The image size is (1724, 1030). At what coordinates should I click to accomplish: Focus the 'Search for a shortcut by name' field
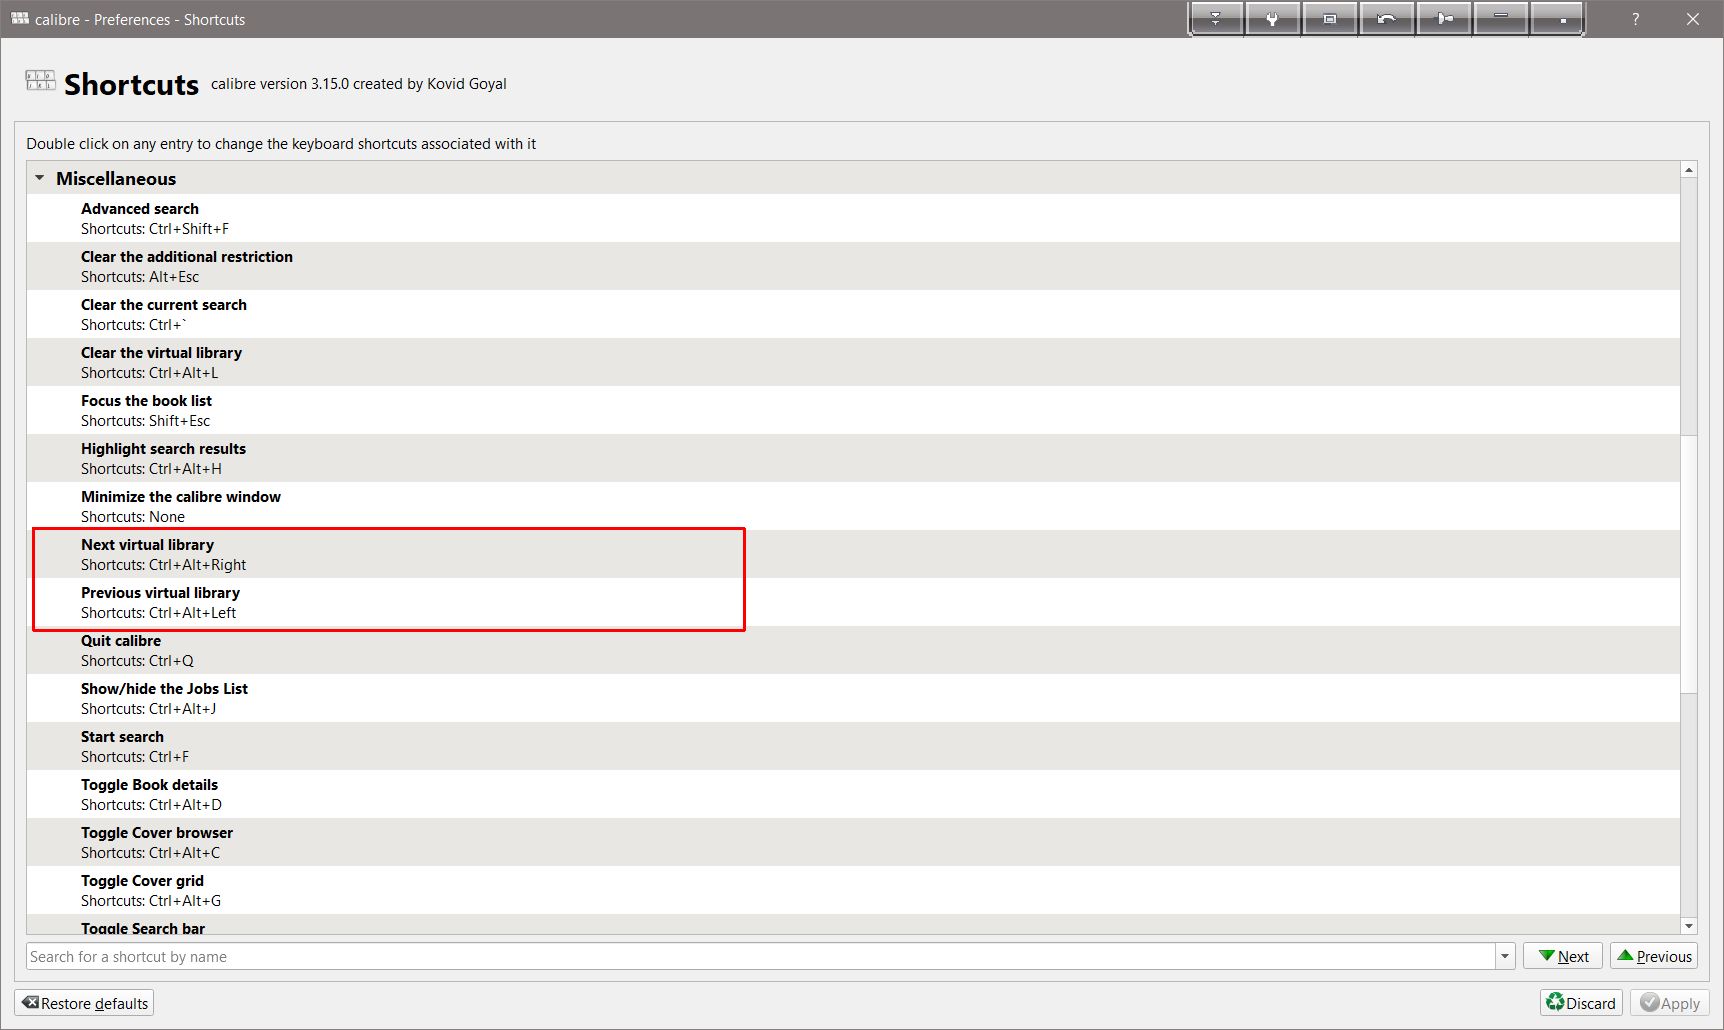point(761,957)
